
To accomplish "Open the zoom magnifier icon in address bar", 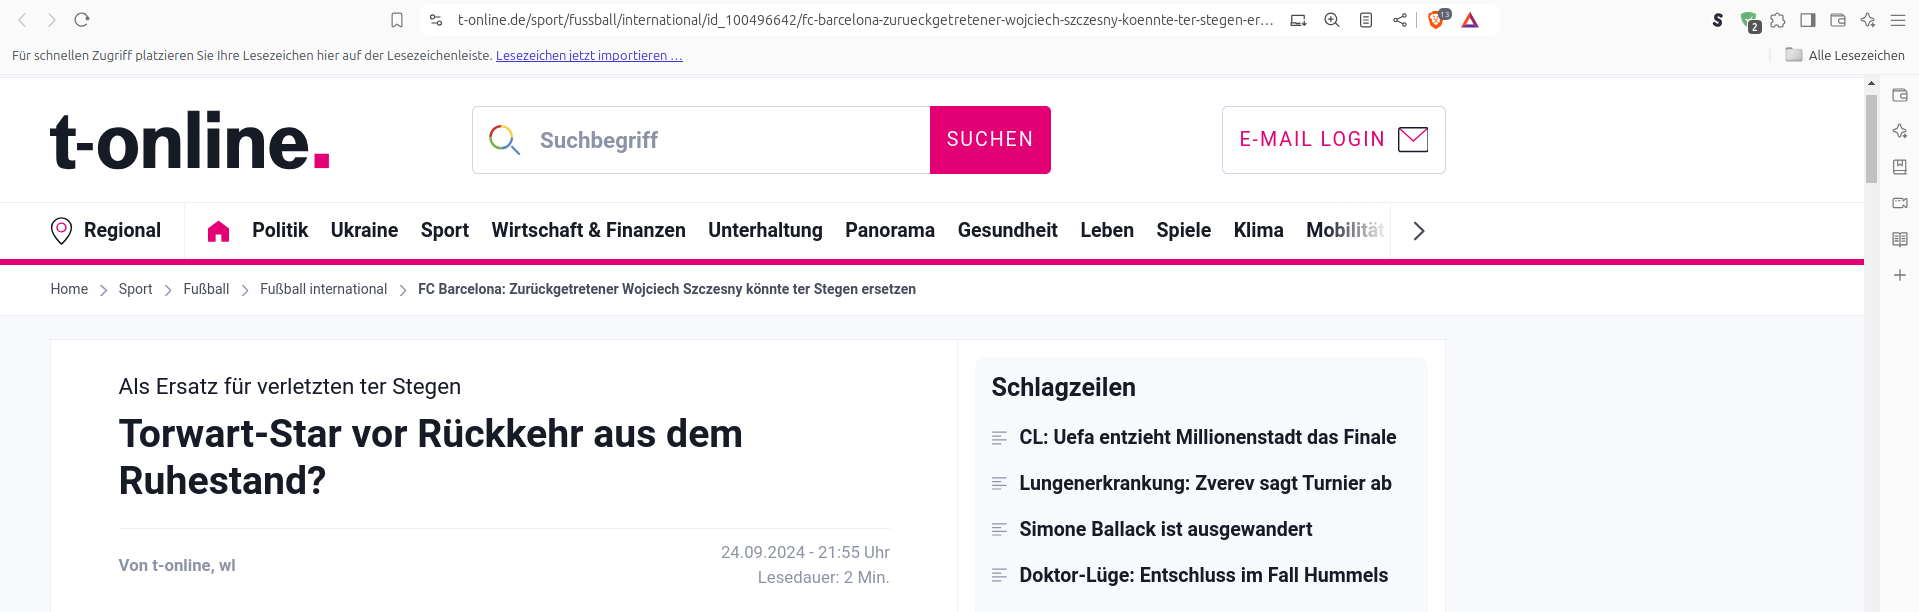I will [x=1332, y=20].
